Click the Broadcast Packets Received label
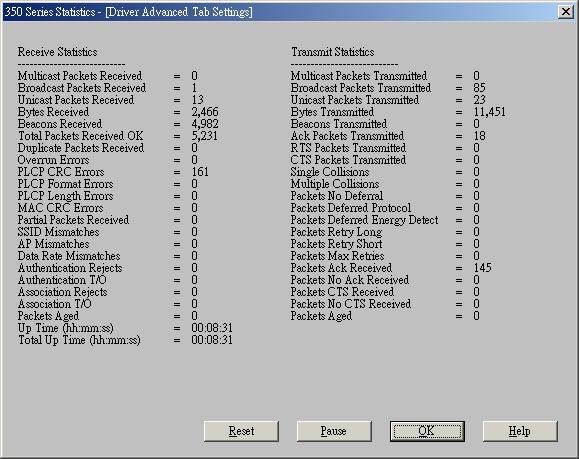This screenshot has width=579, height=459. 82,88
